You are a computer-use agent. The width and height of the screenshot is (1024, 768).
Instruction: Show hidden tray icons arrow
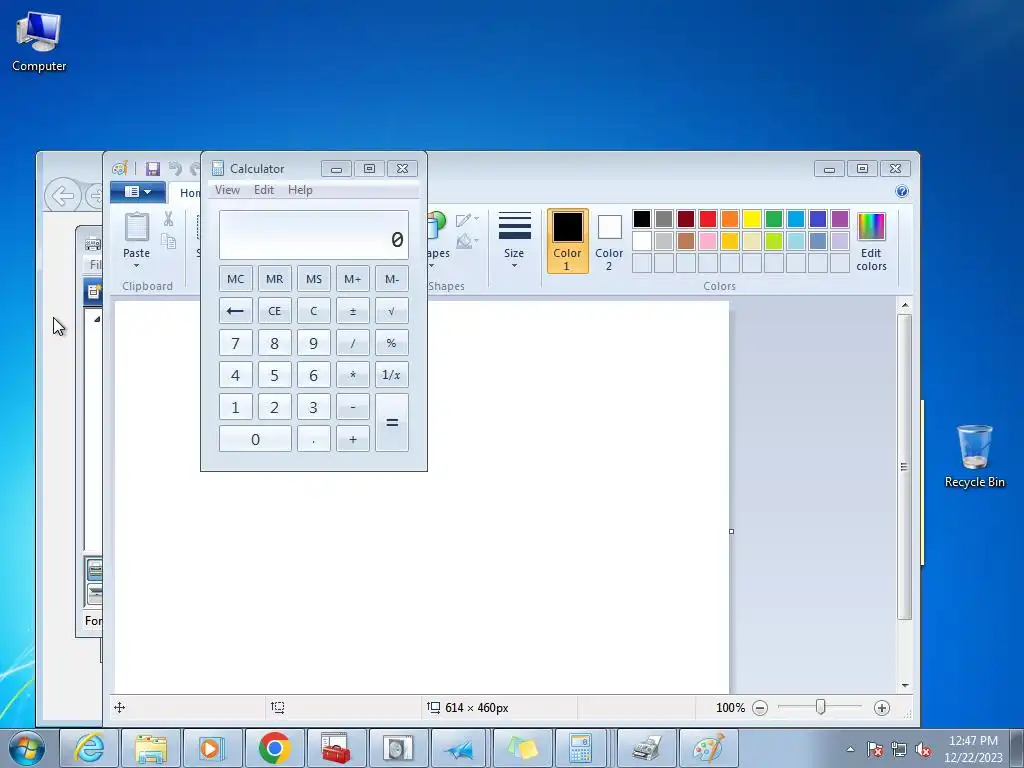click(850, 749)
